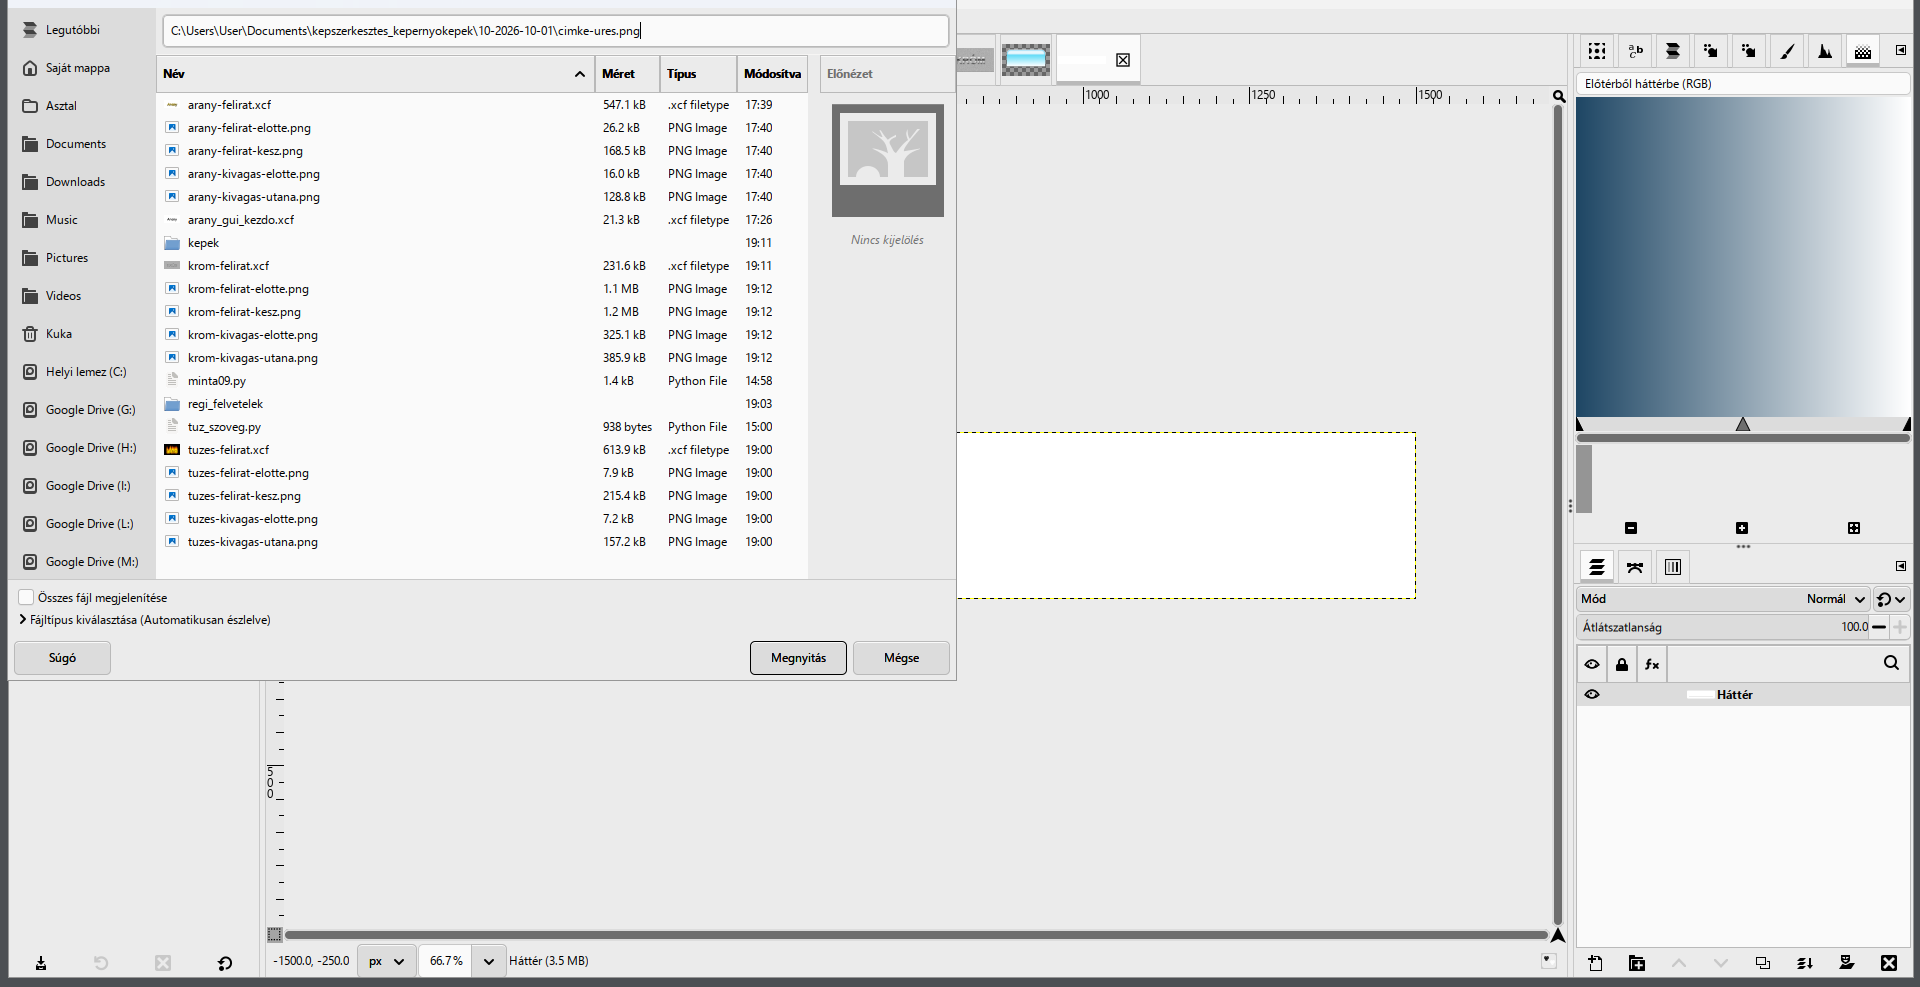
Task: Create a new layer group
Action: tap(1637, 963)
